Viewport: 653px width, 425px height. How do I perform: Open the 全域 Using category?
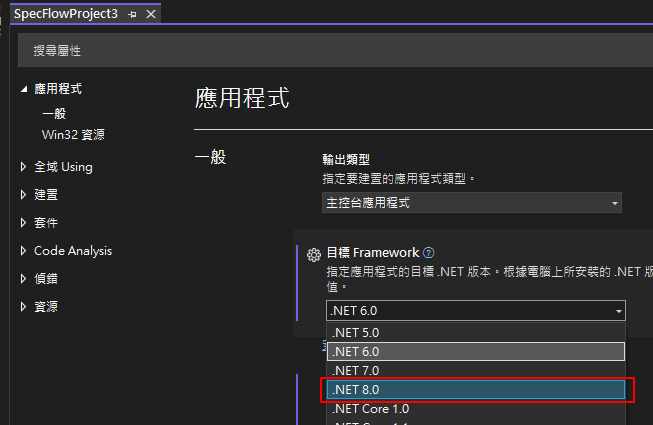pos(63,167)
